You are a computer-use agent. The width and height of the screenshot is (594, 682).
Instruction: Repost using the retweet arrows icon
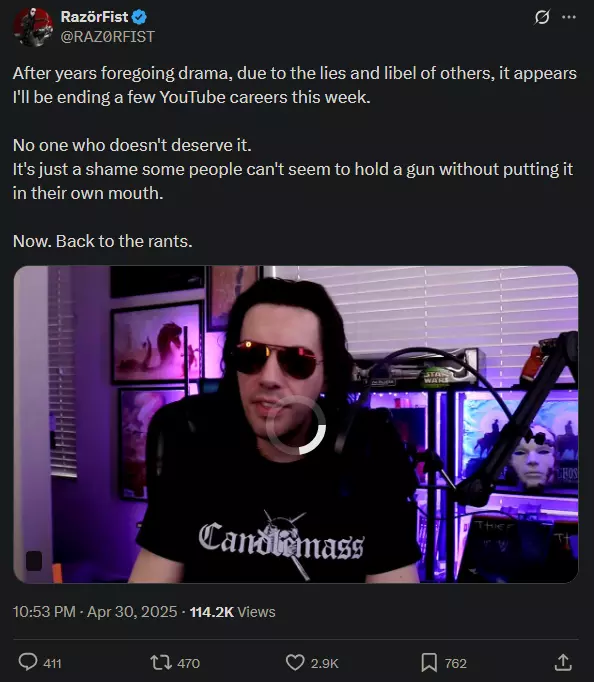coord(161,662)
